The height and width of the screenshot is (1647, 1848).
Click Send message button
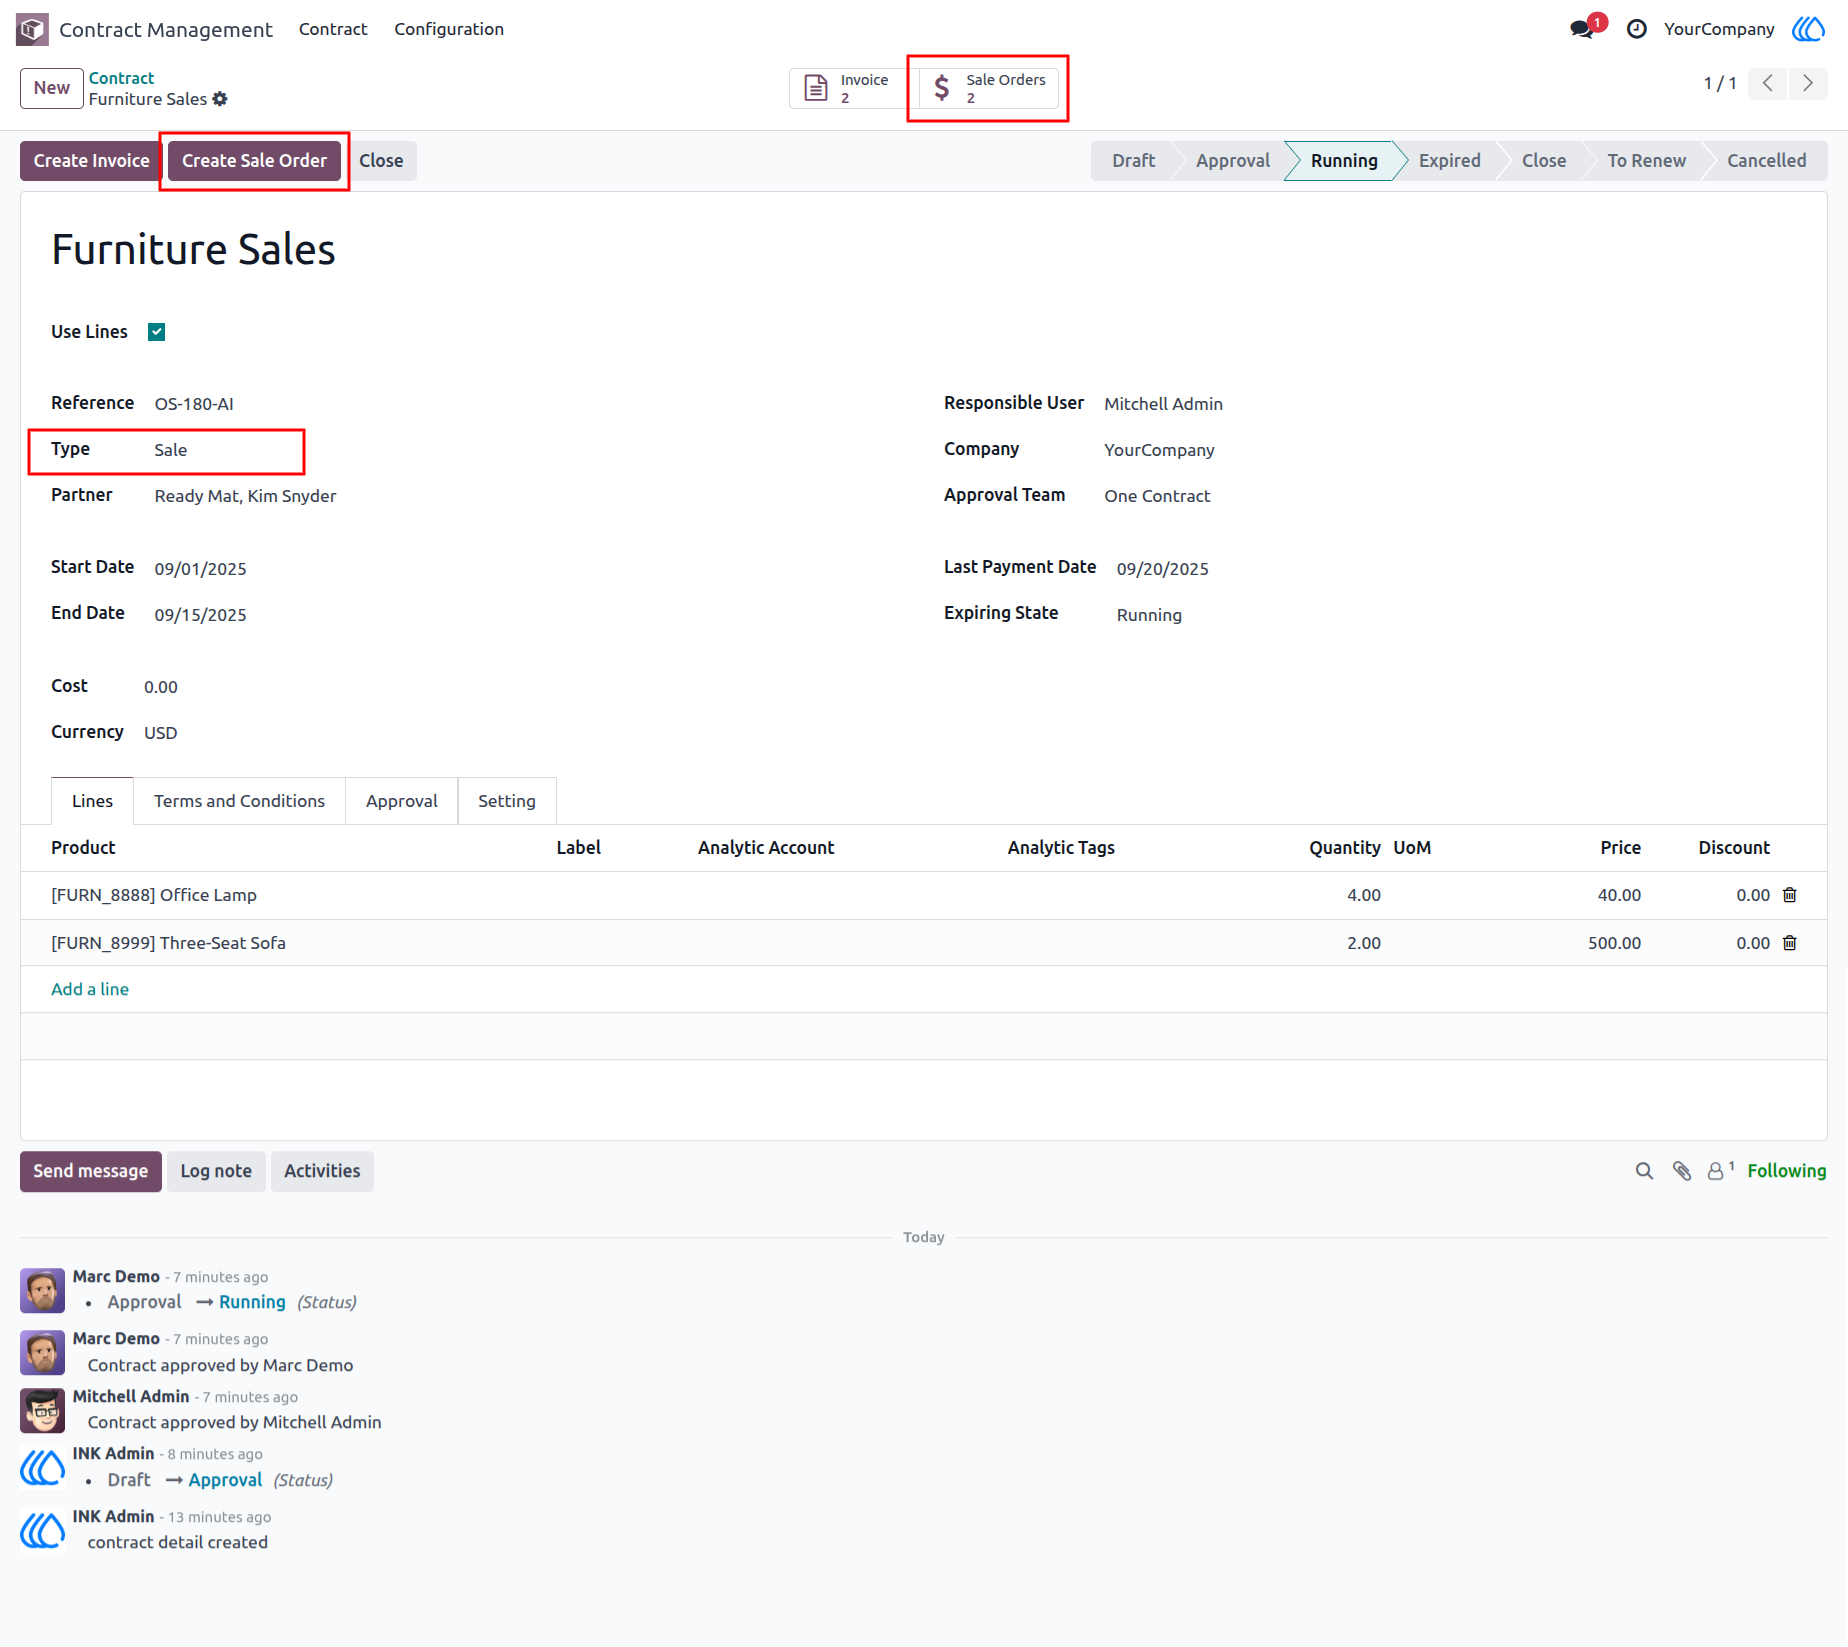pyautogui.click(x=90, y=1171)
